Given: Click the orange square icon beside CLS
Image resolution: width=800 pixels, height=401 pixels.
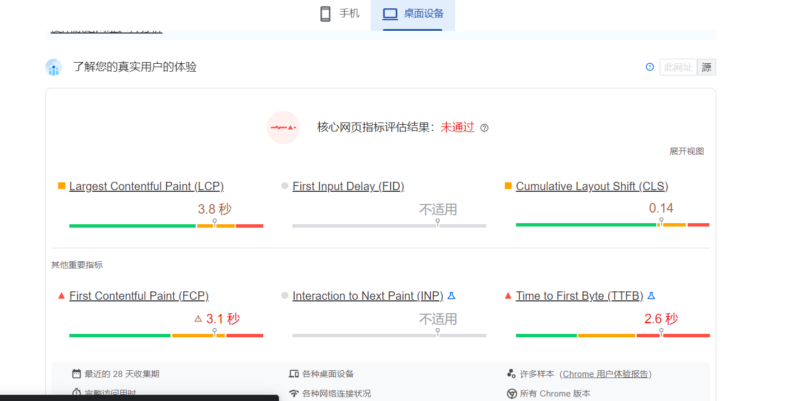Looking at the screenshot, I should pyautogui.click(x=508, y=186).
